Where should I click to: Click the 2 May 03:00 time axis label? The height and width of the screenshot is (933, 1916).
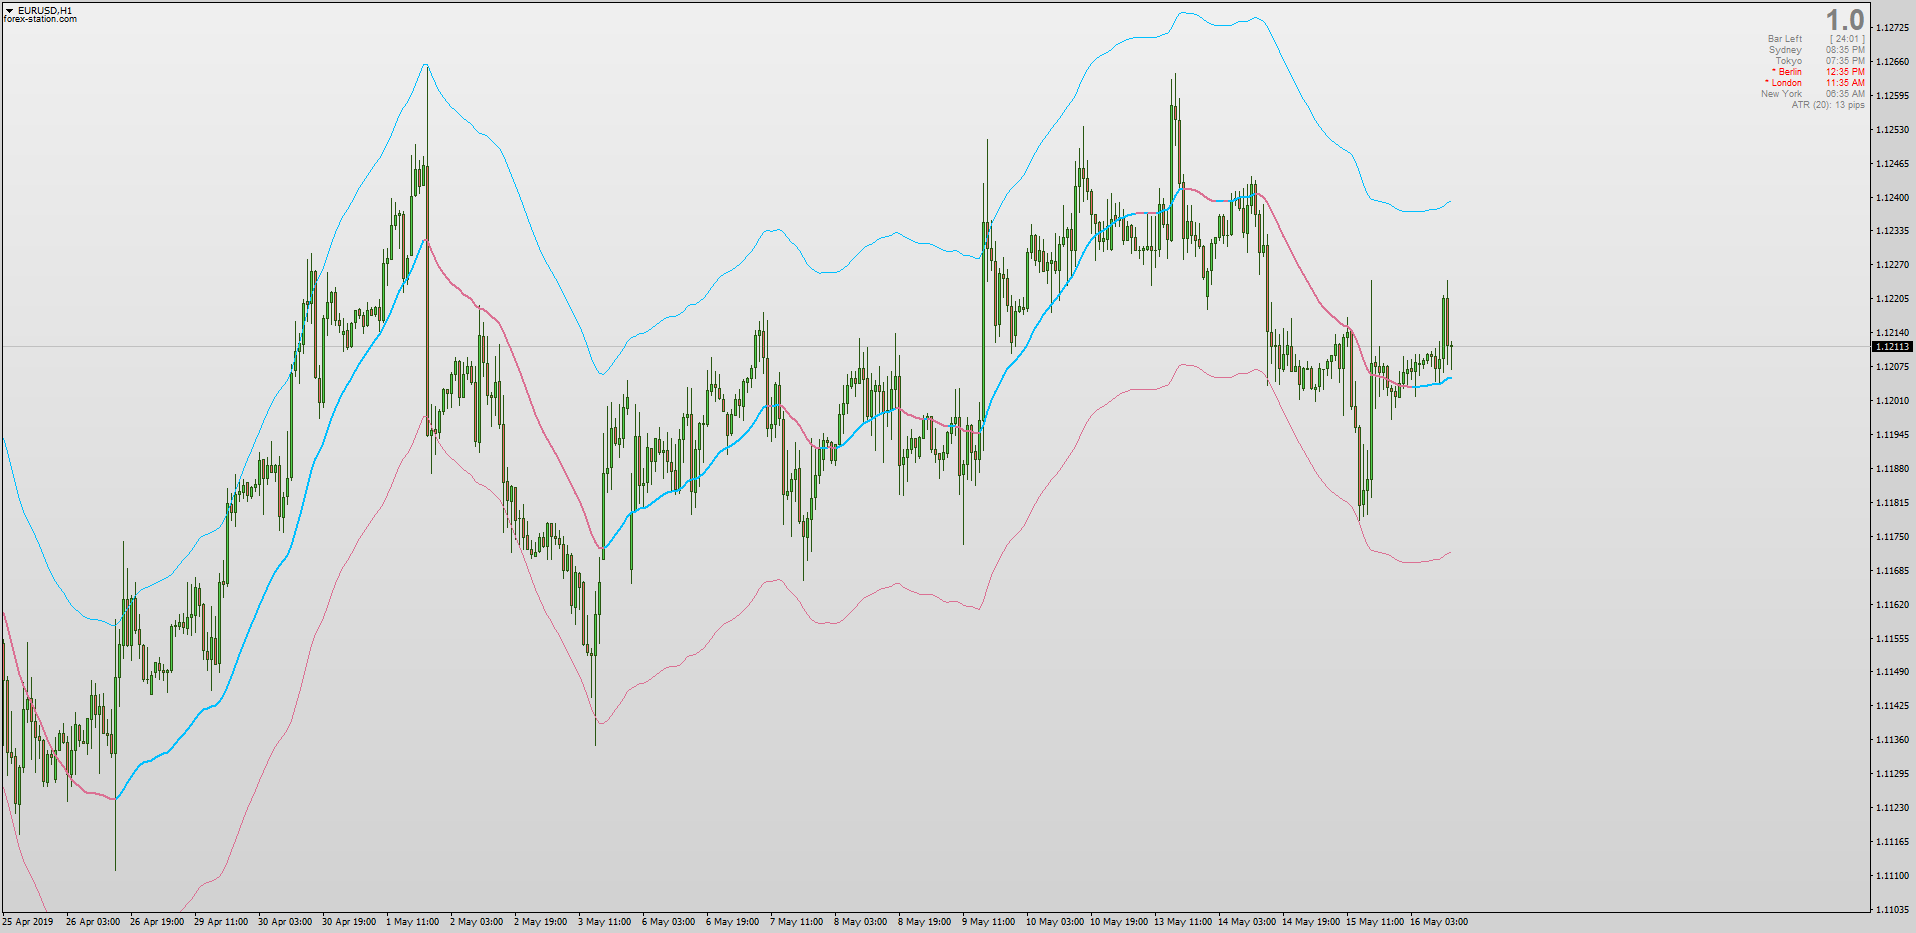pyautogui.click(x=477, y=922)
